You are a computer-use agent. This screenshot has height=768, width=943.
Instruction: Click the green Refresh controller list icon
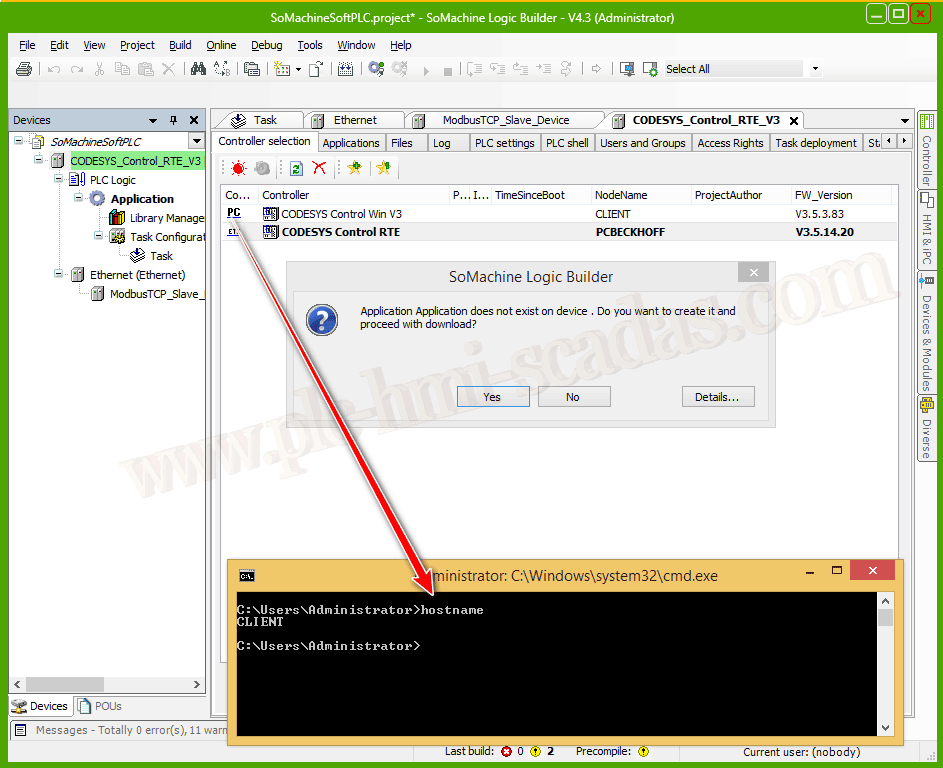pos(297,168)
